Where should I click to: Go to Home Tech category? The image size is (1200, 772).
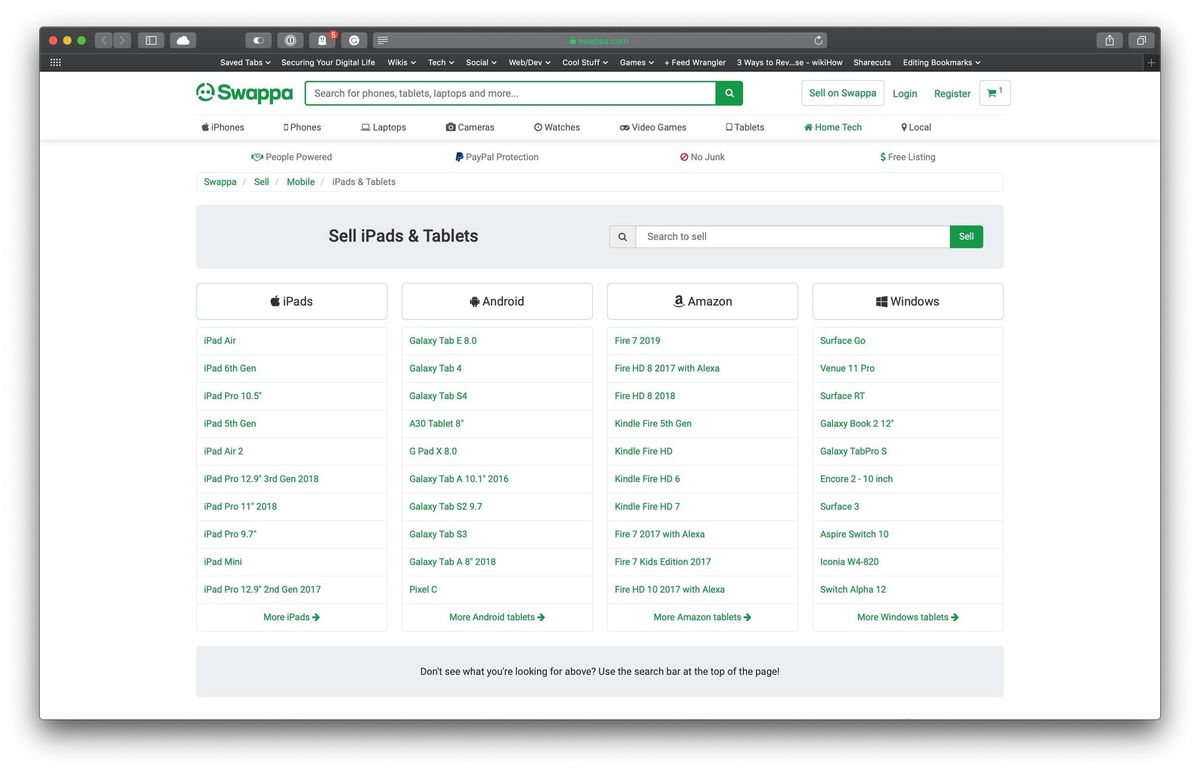pyautogui.click(x=833, y=128)
